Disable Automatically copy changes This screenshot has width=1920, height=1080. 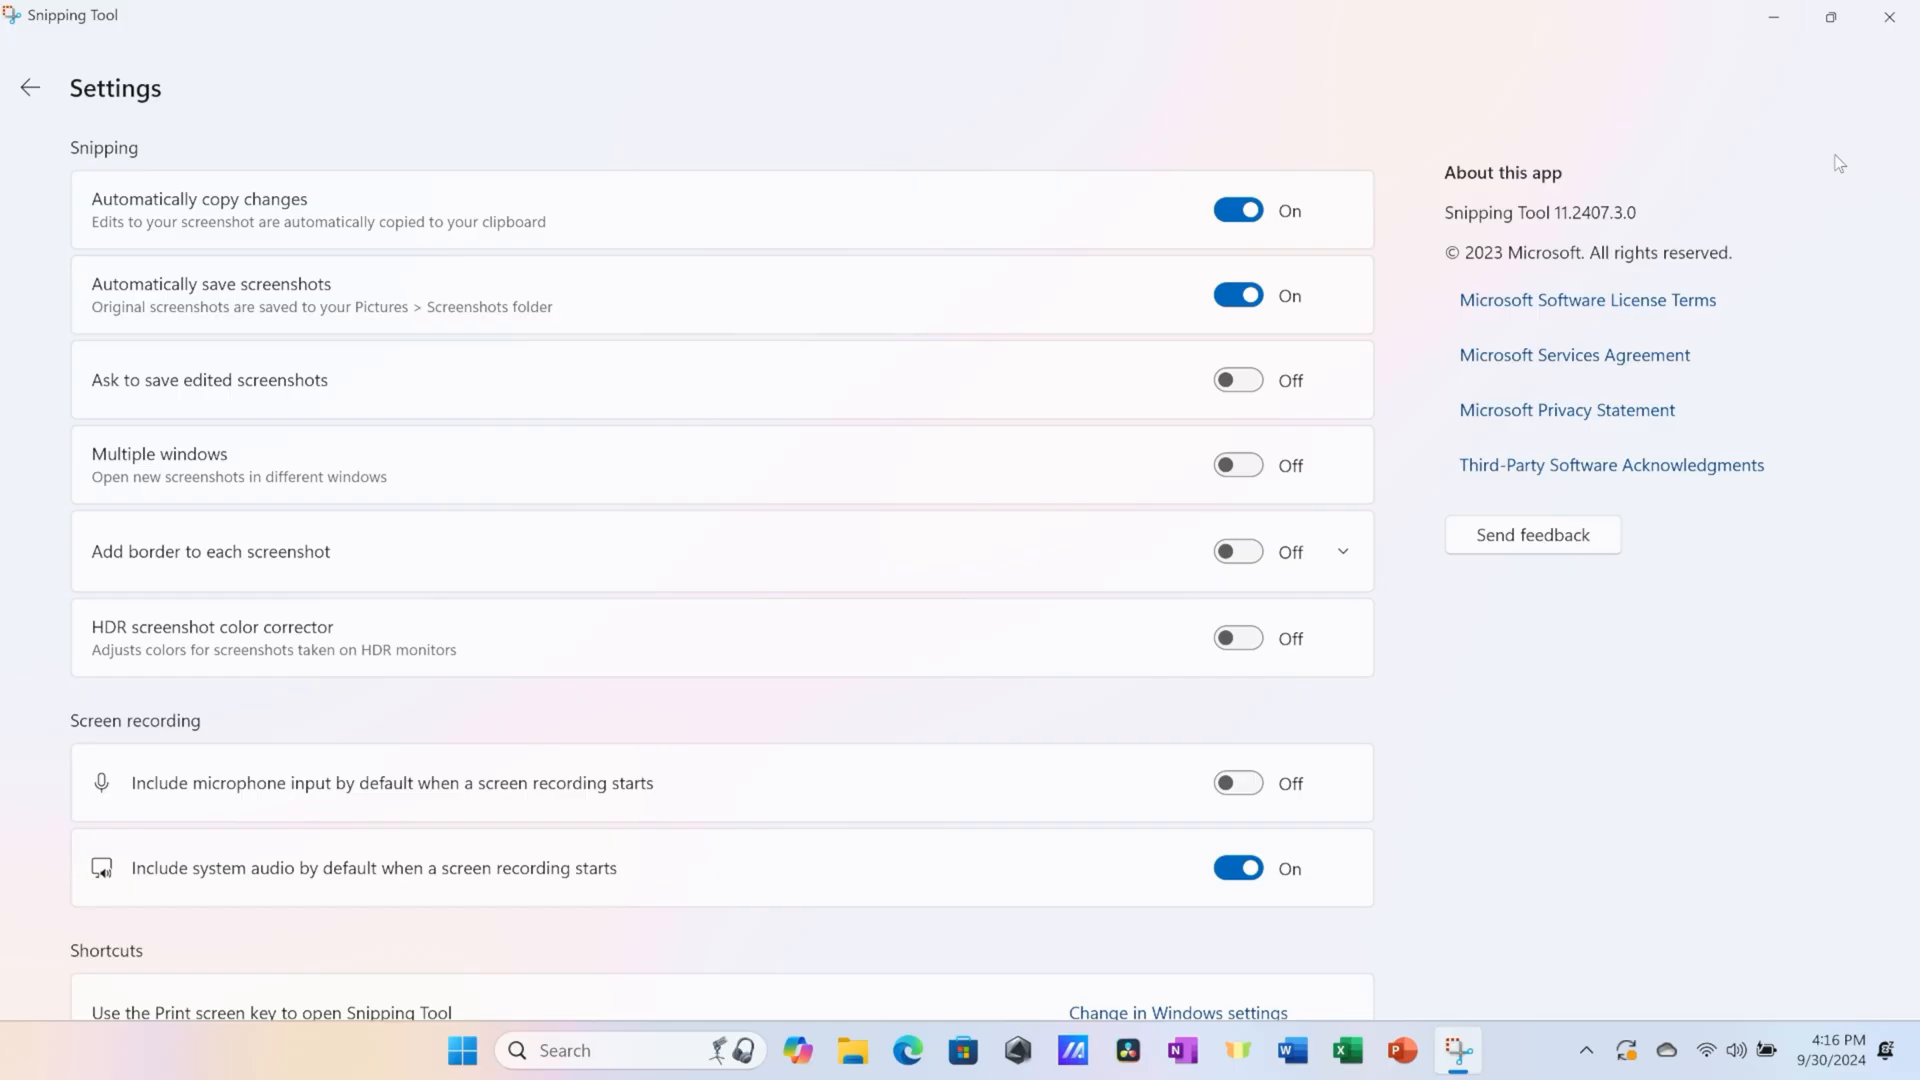pos(1238,209)
